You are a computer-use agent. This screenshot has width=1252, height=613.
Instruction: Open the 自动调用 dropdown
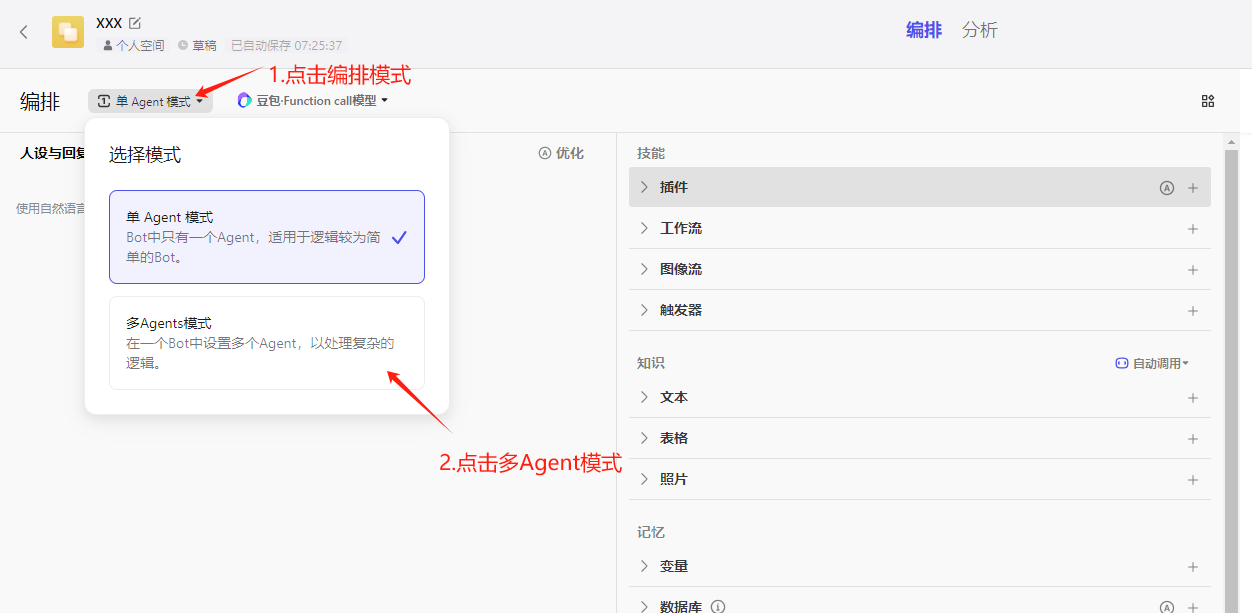click(1152, 364)
